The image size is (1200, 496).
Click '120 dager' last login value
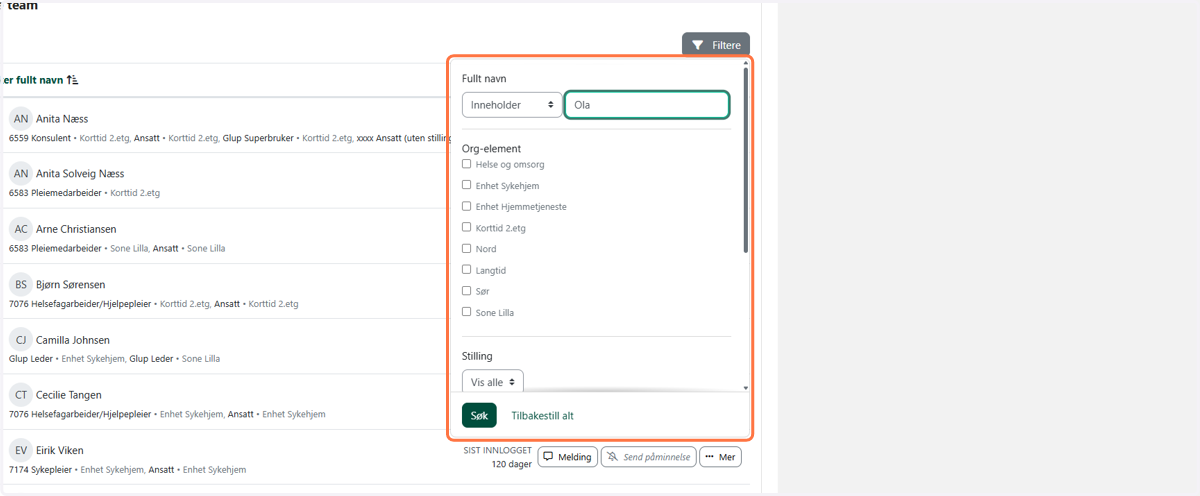512,464
